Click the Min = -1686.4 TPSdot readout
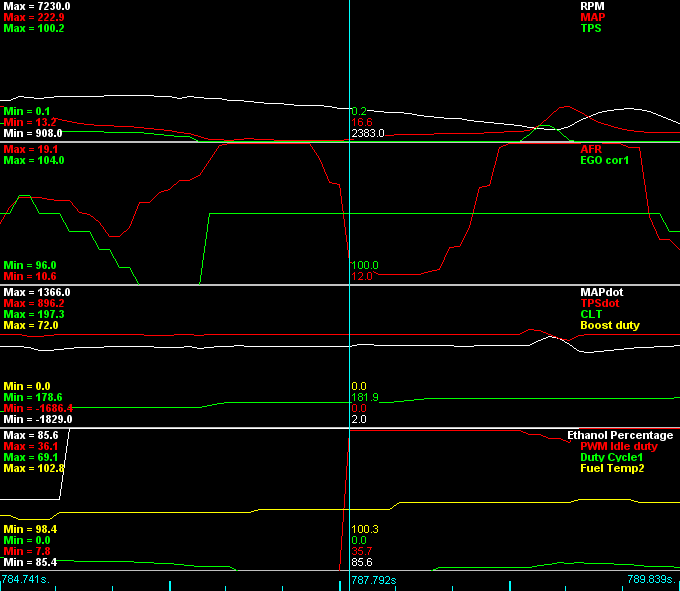Image resolution: width=680 pixels, height=591 pixels. (x=38, y=408)
